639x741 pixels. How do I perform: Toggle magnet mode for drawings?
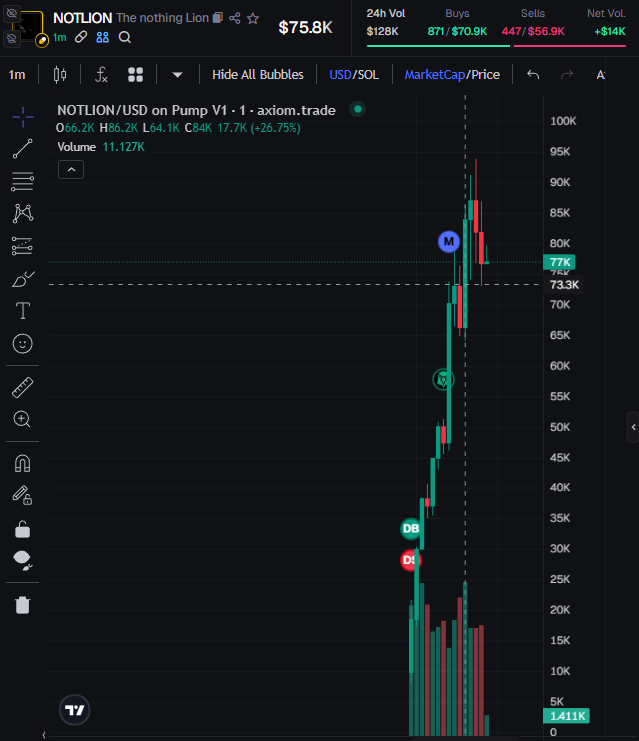point(23,464)
